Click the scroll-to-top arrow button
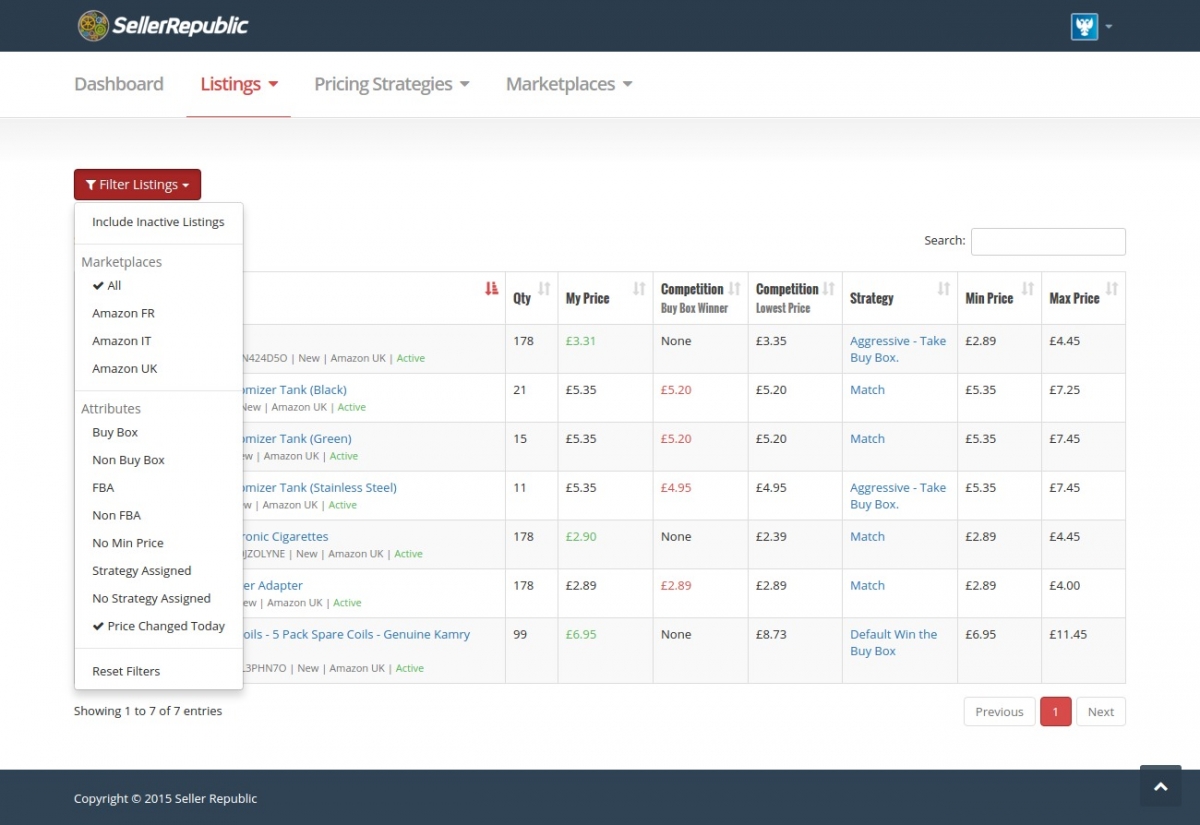 tap(1160, 786)
